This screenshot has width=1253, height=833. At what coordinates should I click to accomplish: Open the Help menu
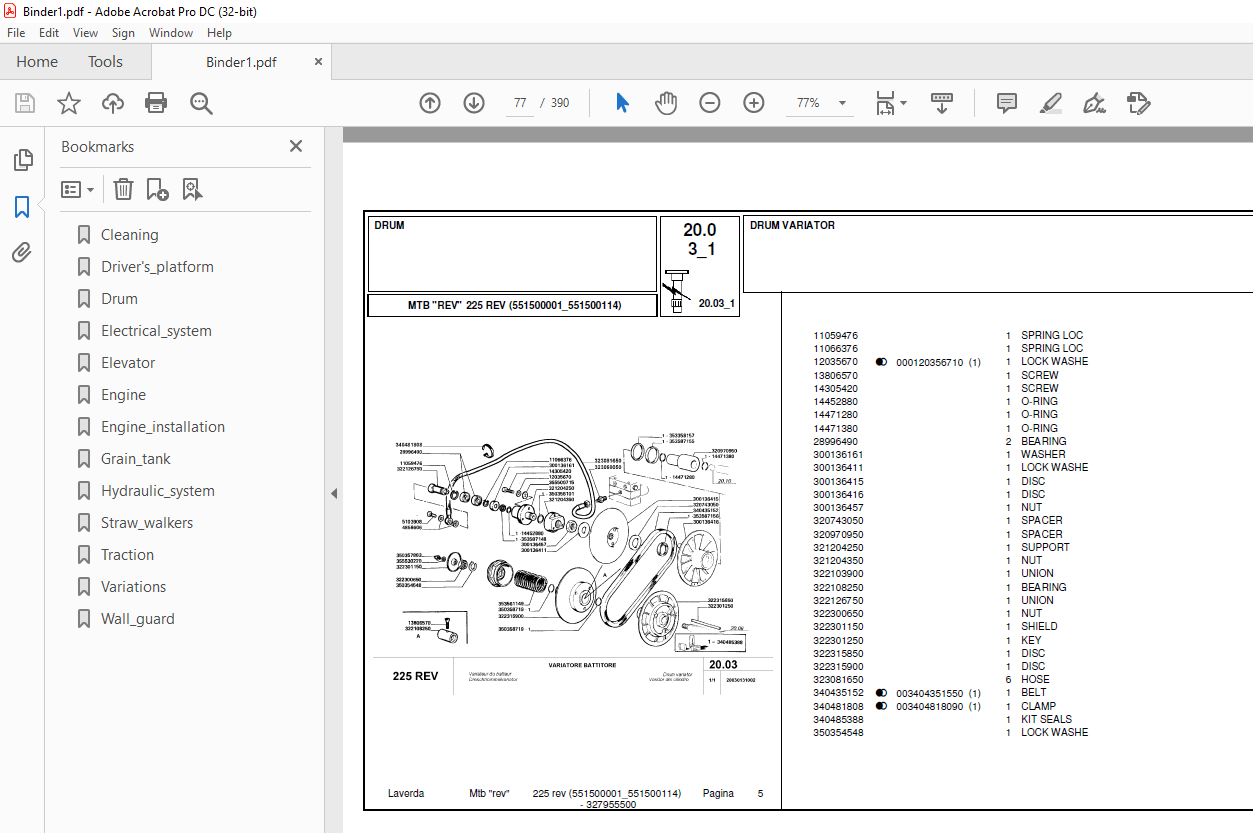tap(219, 33)
